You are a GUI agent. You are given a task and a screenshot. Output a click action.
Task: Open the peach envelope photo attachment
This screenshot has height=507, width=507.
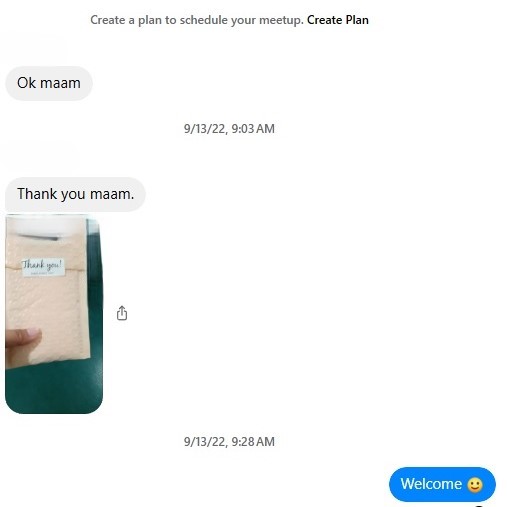coord(54,314)
